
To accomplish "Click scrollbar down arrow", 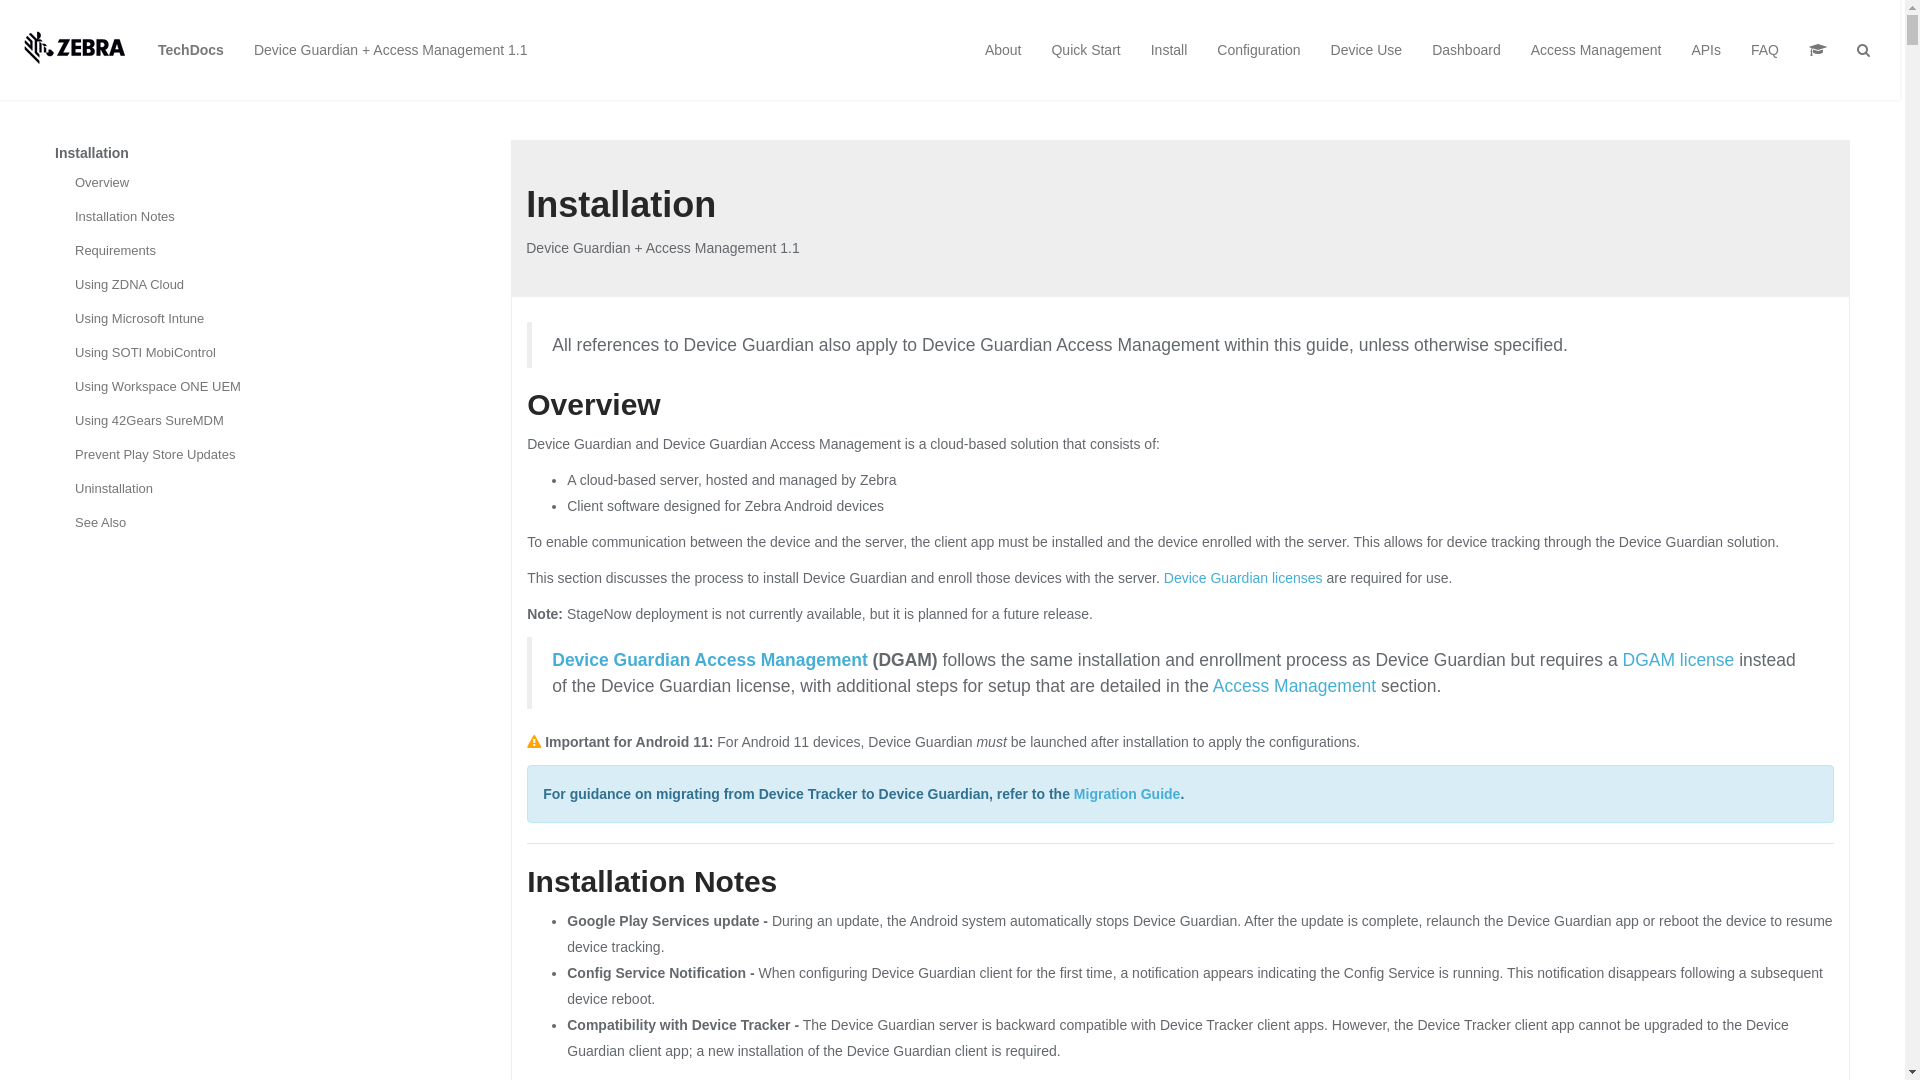I will [x=1912, y=1072].
